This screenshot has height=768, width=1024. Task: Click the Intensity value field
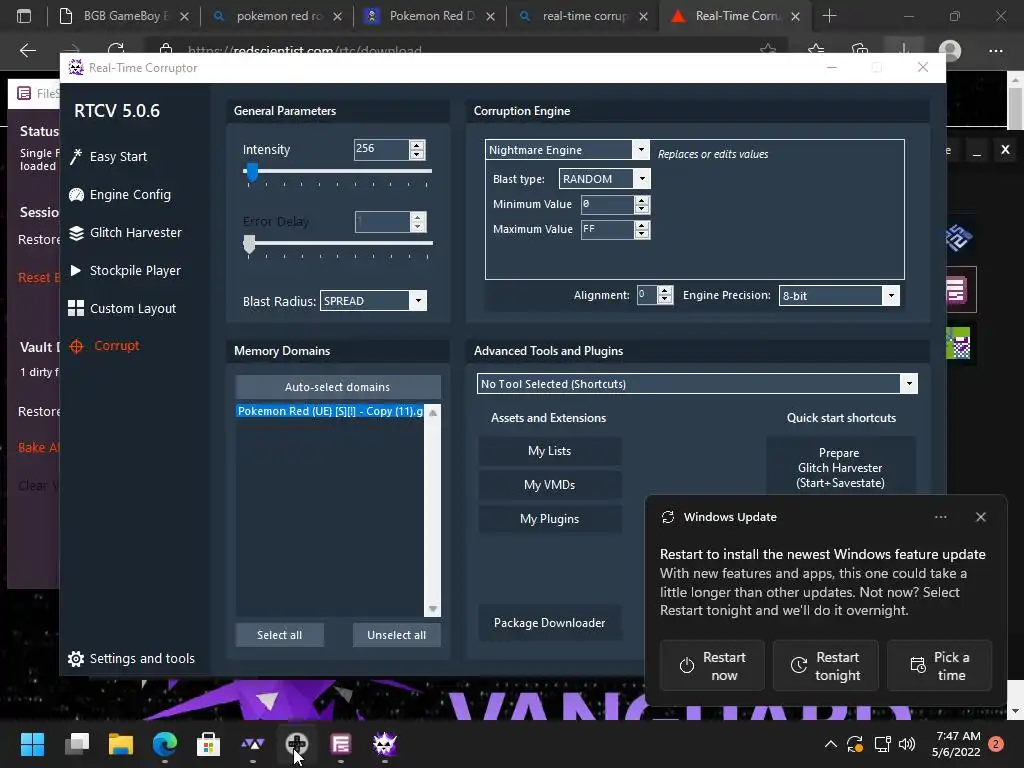381,150
